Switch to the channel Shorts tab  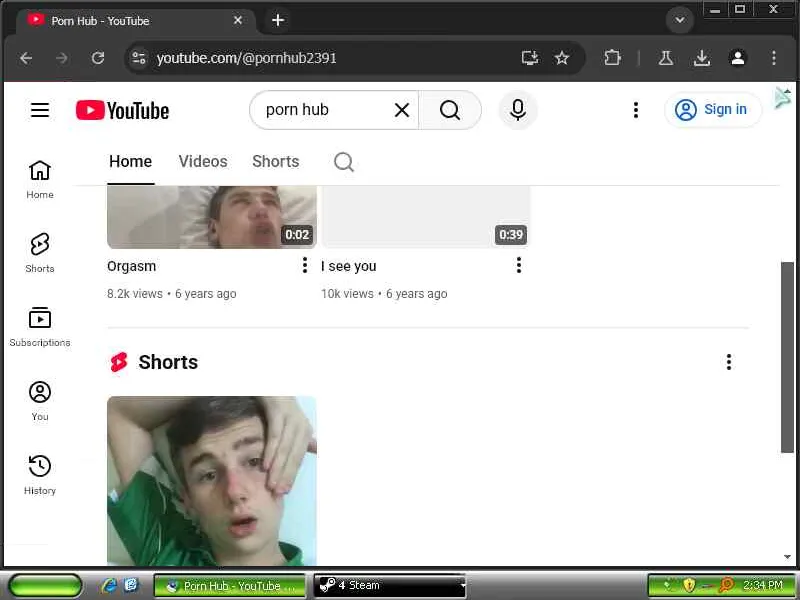pyautogui.click(x=276, y=162)
